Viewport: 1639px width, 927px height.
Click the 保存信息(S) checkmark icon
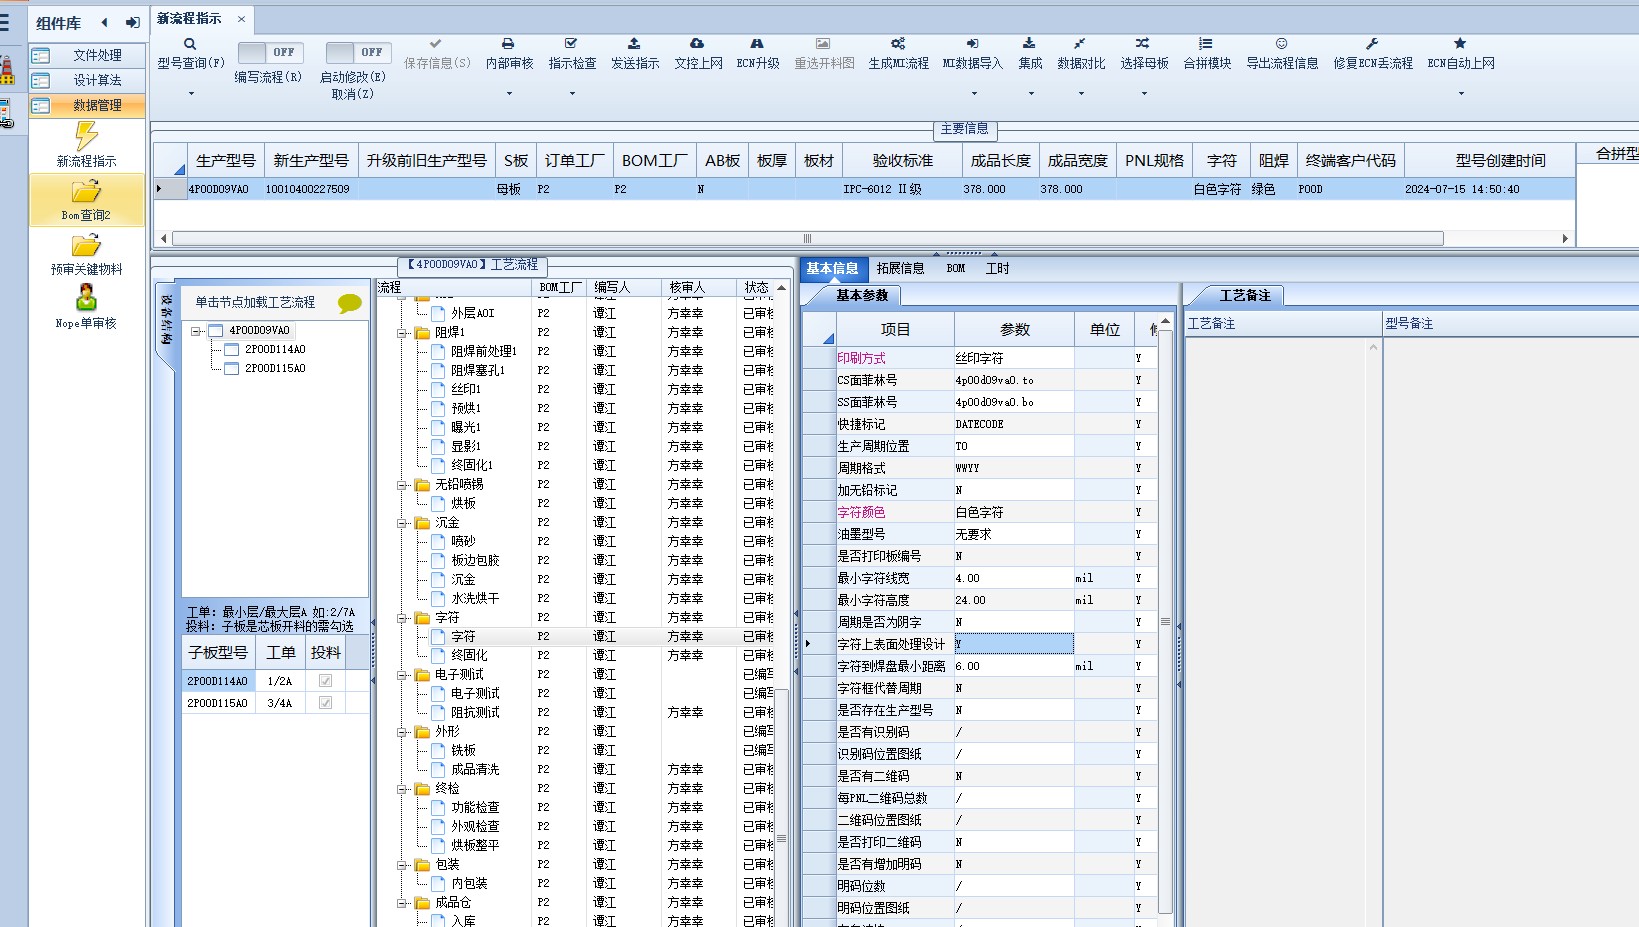[435, 44]
